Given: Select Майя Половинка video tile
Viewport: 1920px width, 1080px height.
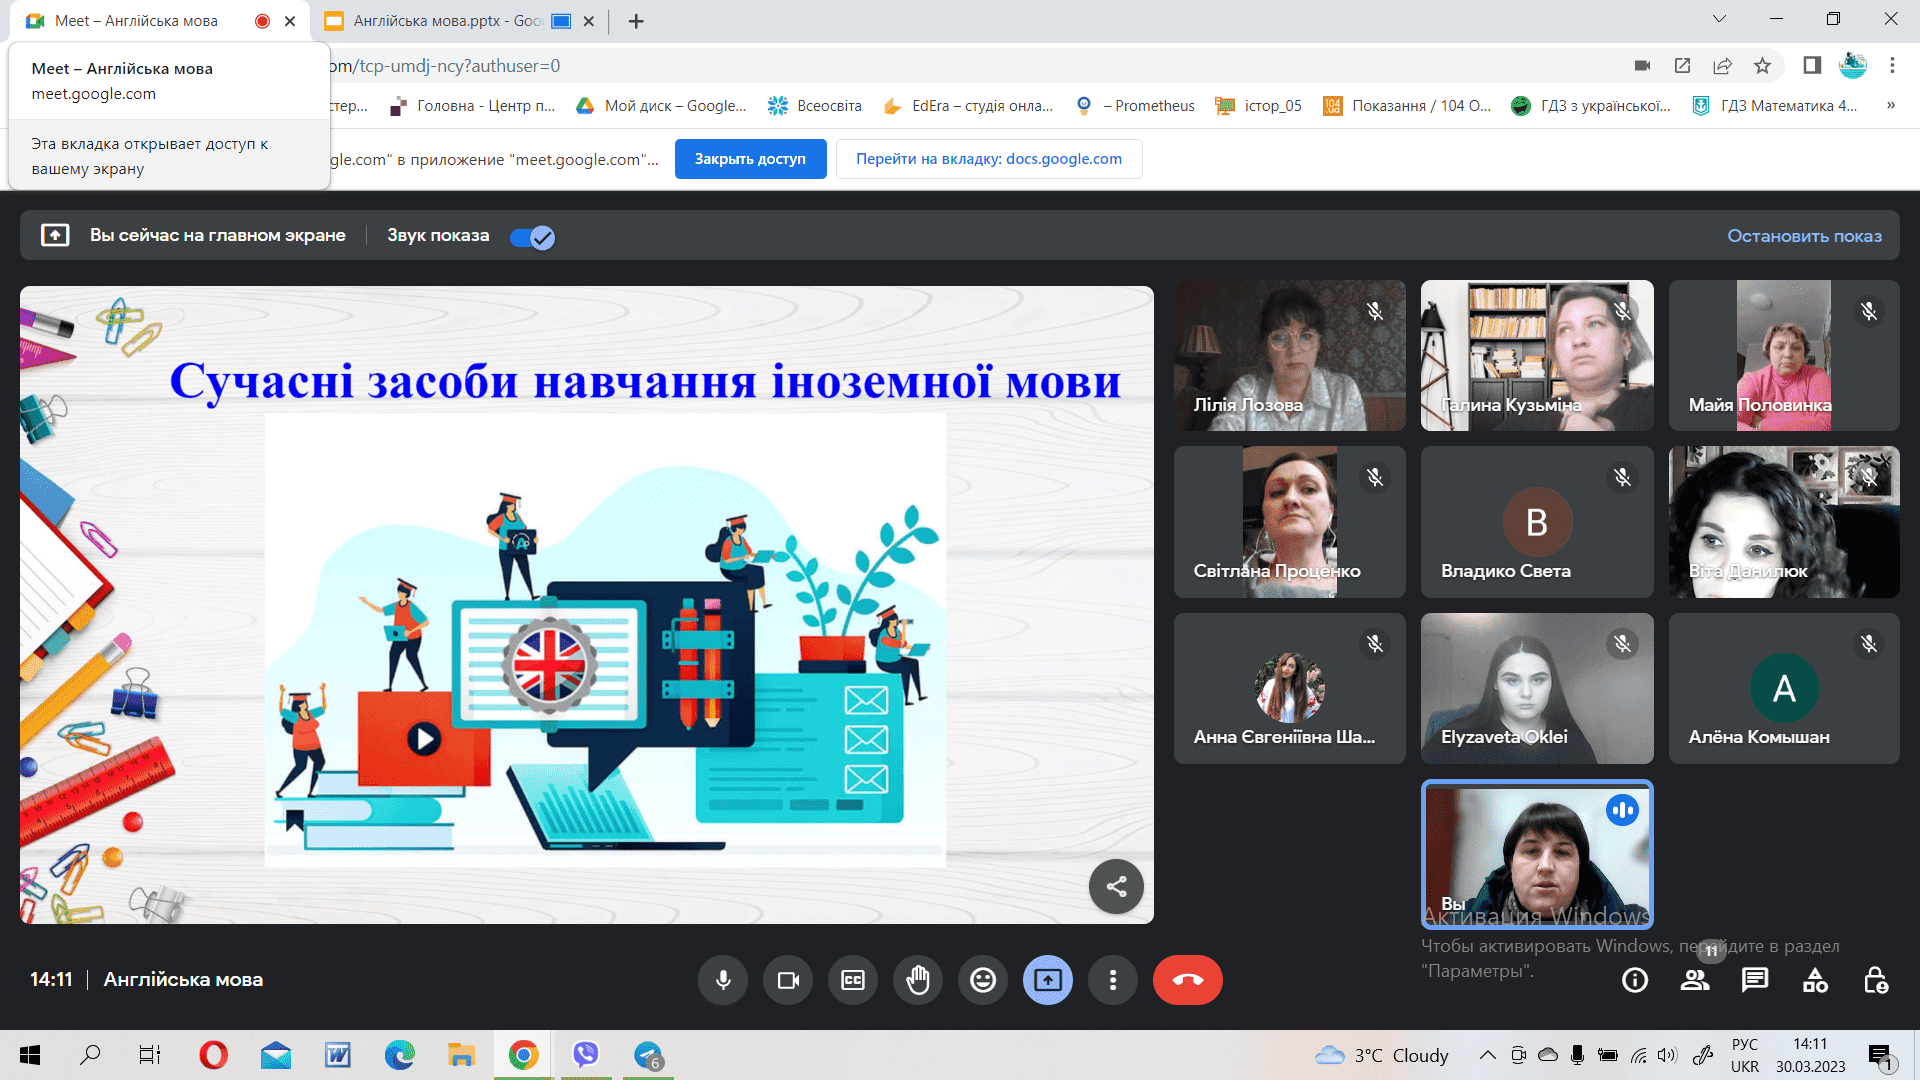Looking at the screenshot, I should [1784, 355].
